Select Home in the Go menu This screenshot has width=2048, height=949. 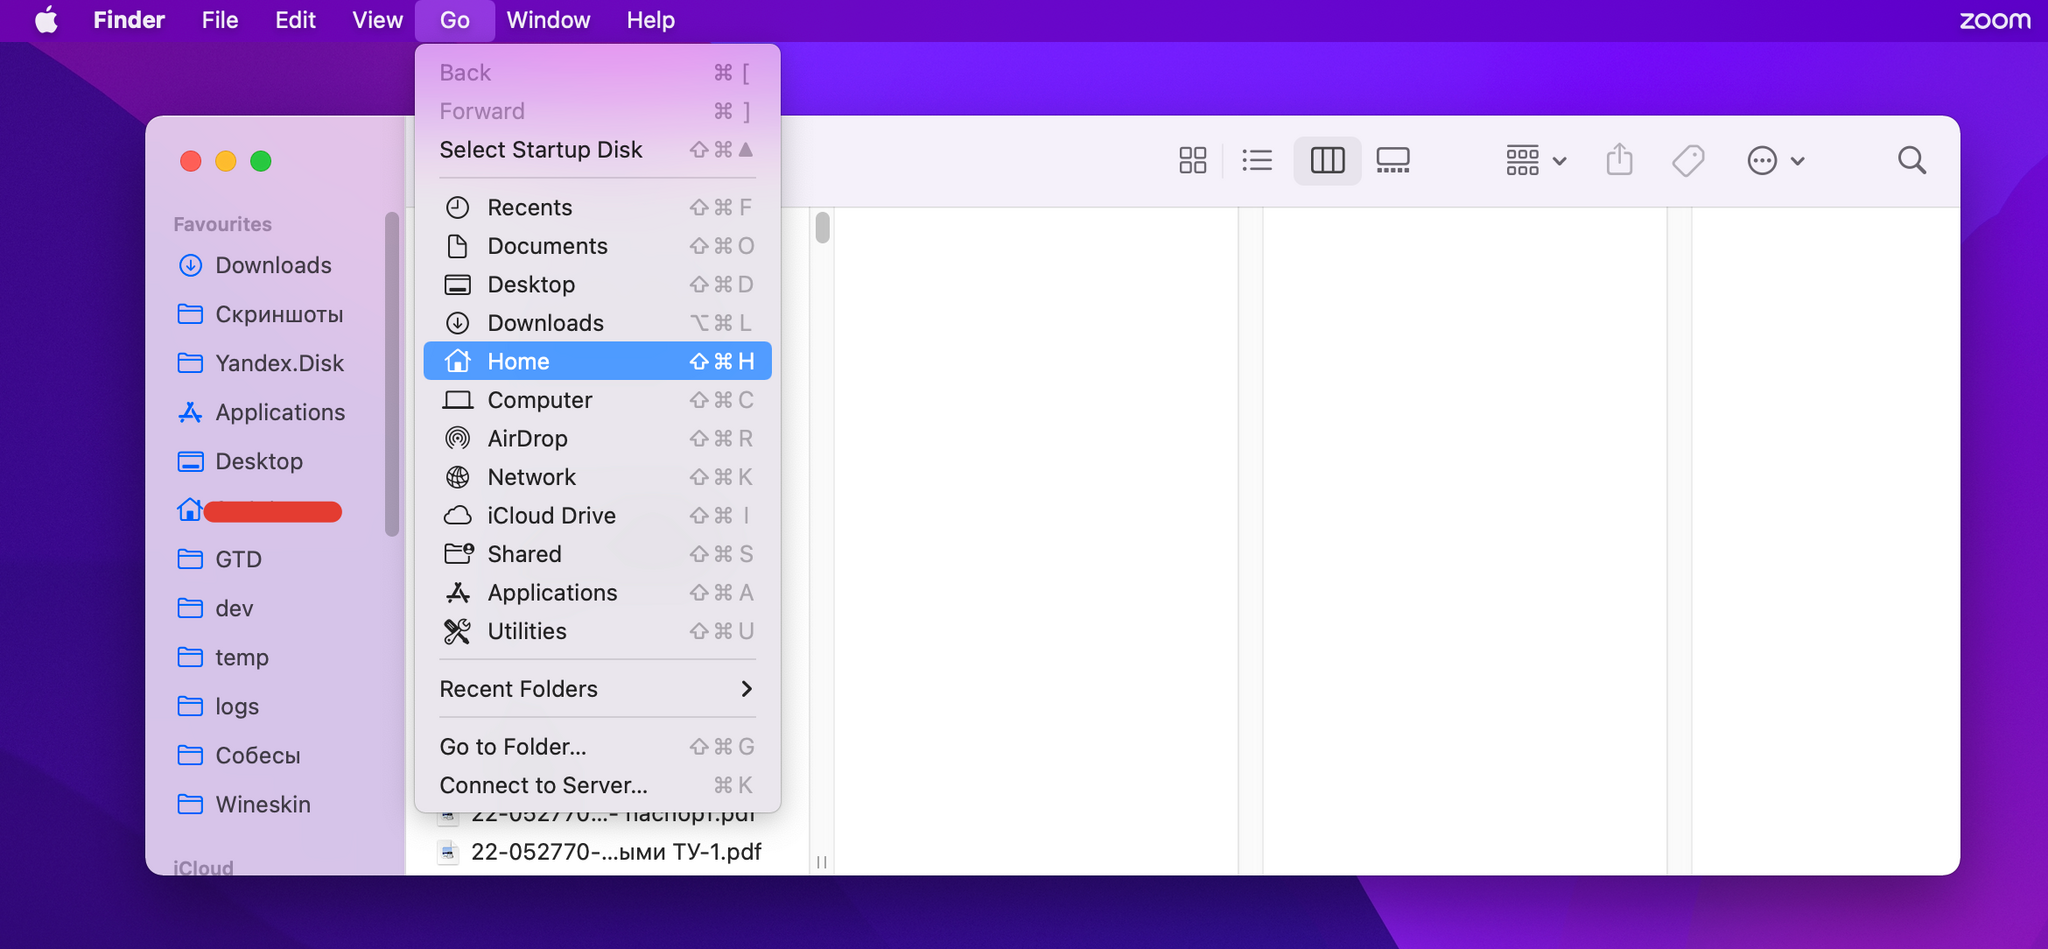pos(597,361)
